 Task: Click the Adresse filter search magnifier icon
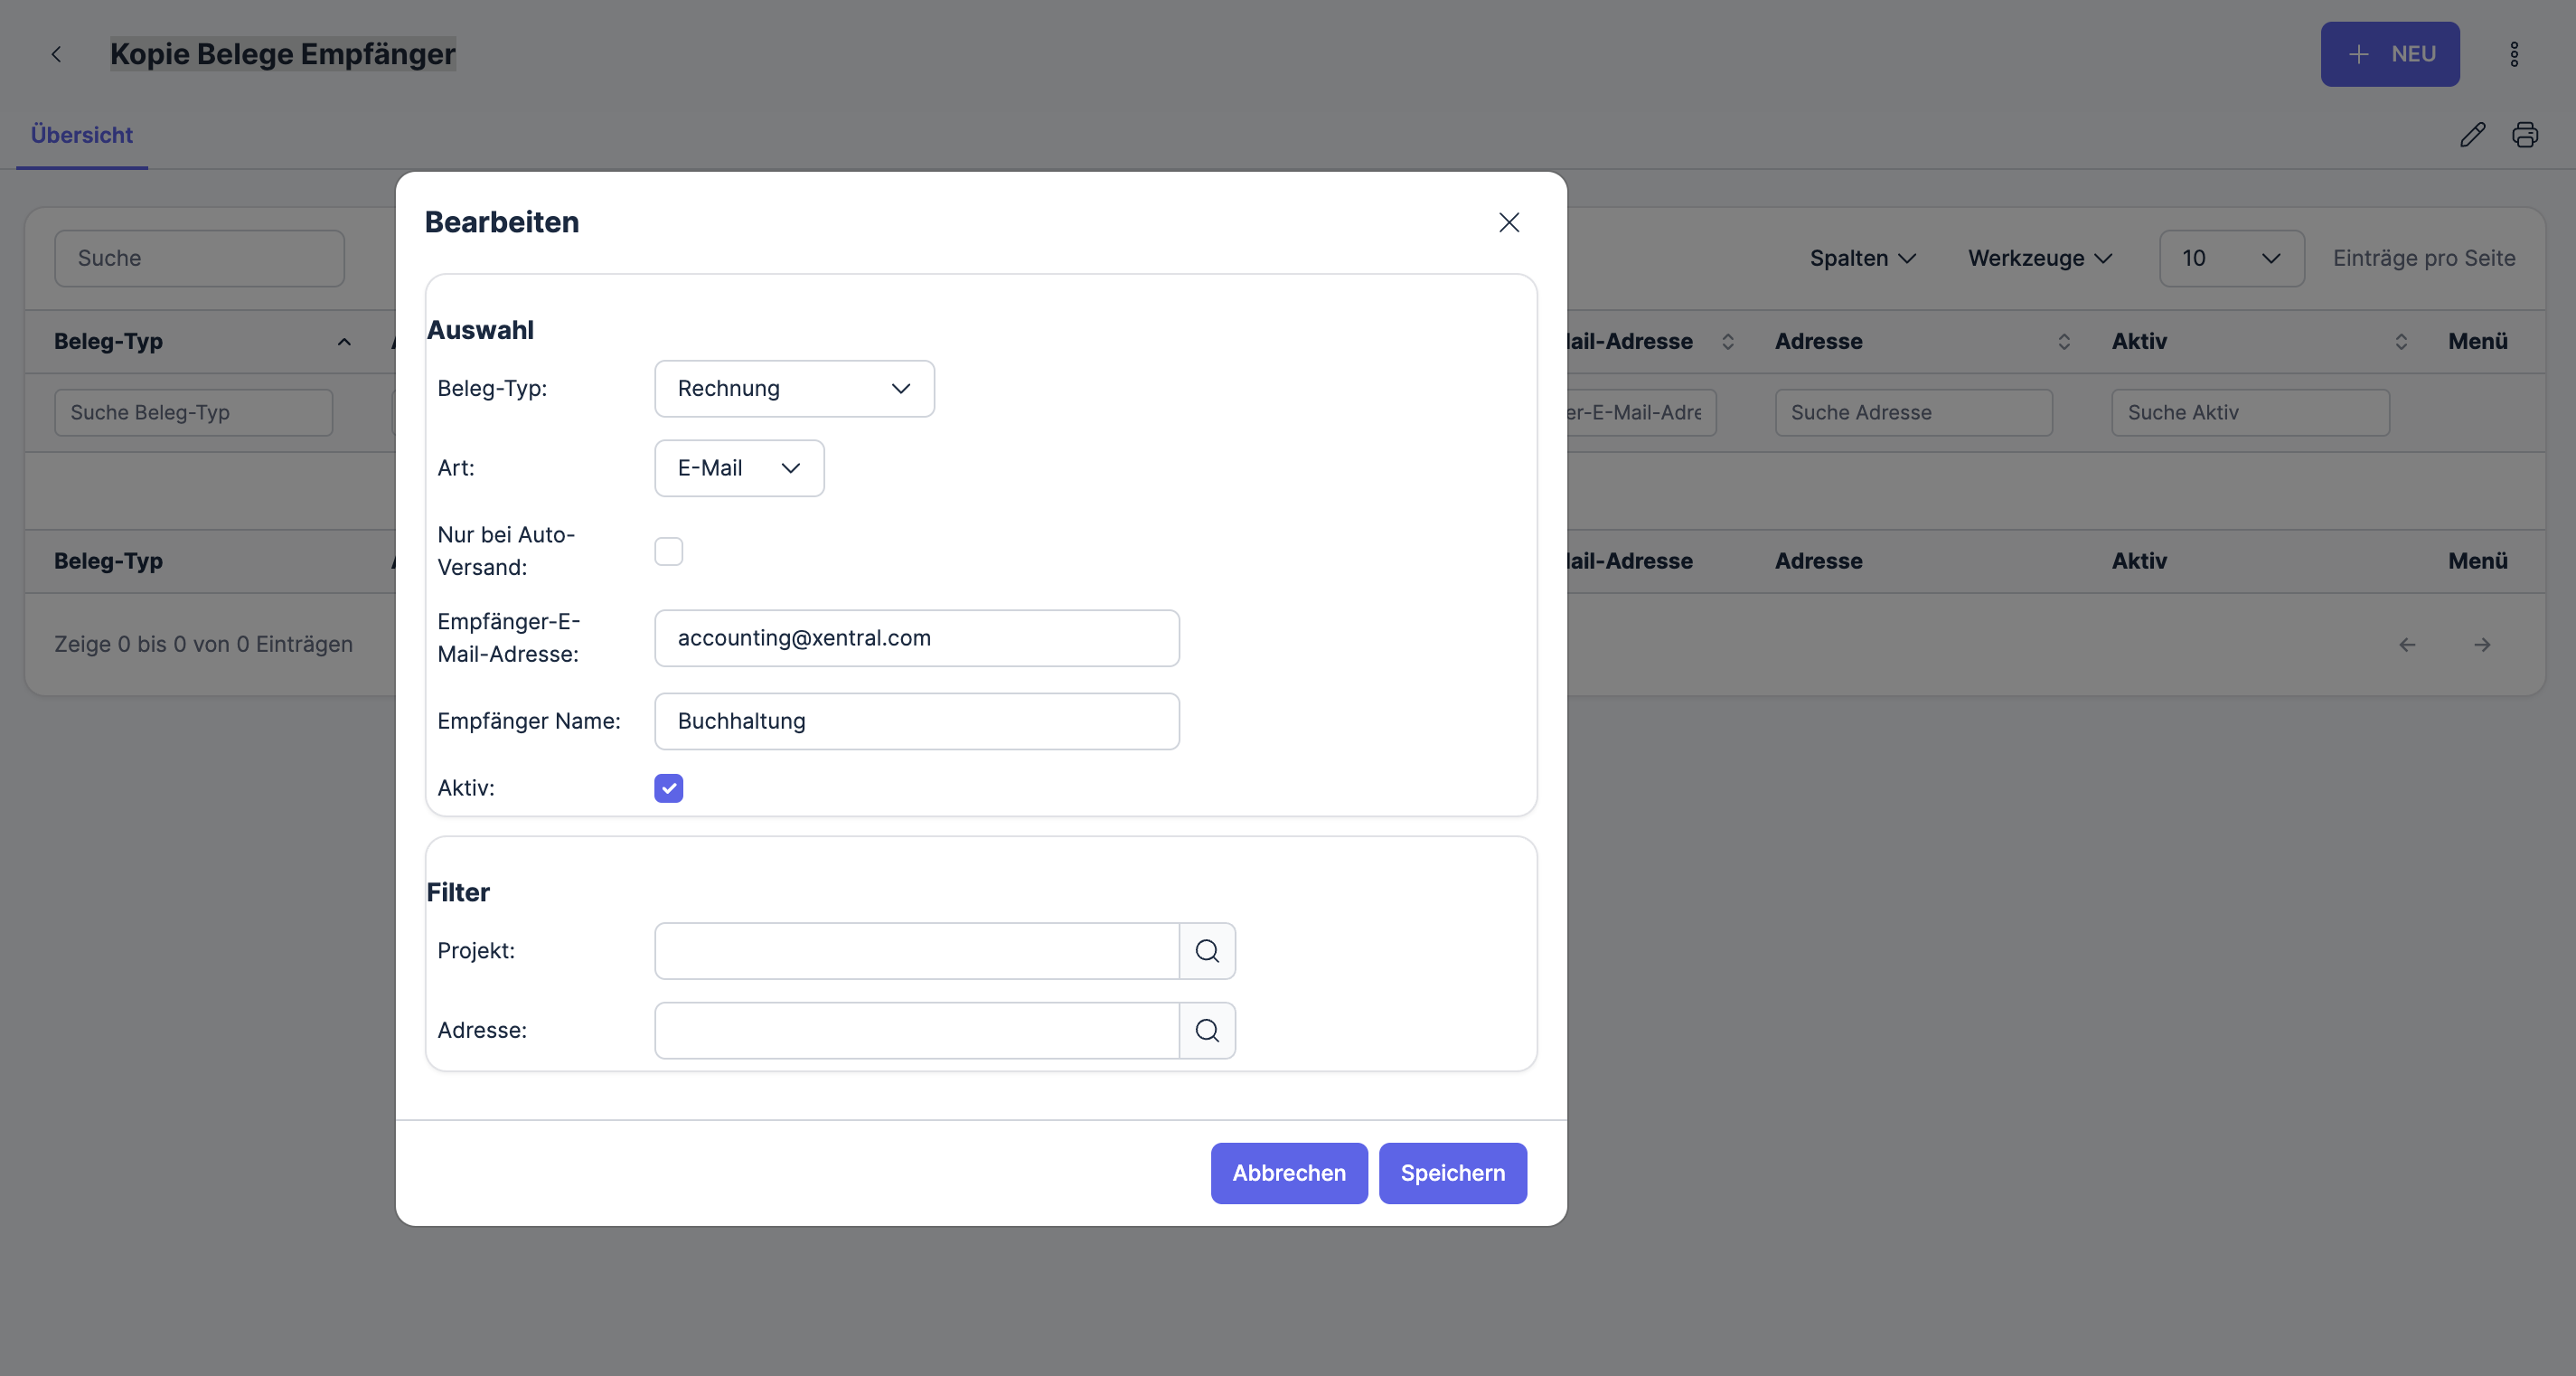[x=1207, y=1031]
